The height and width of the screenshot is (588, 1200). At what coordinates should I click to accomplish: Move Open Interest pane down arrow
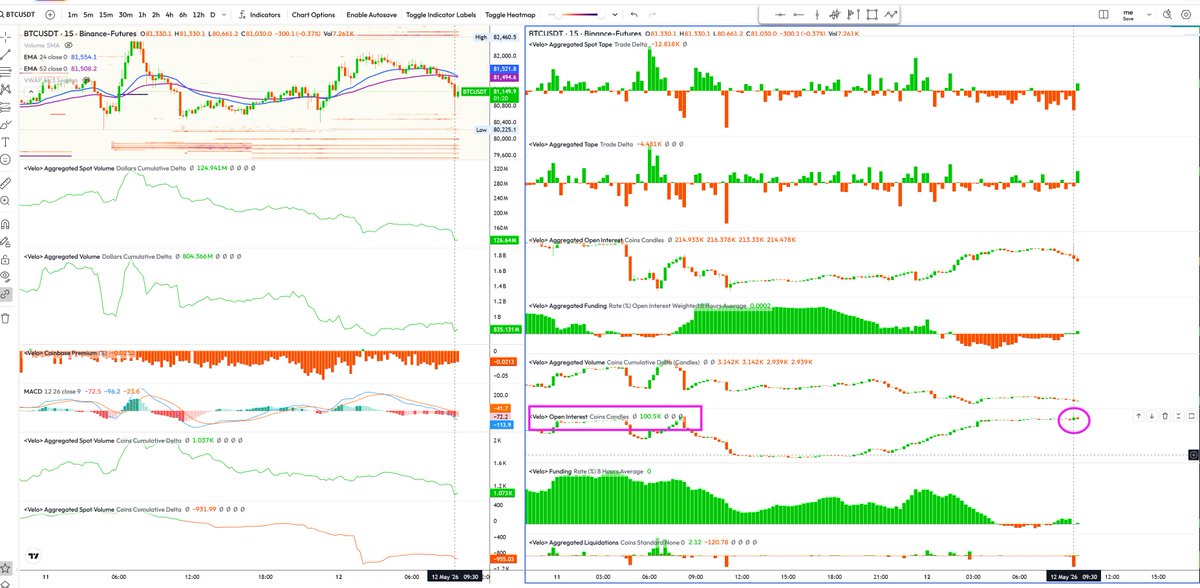point(1151,416)
